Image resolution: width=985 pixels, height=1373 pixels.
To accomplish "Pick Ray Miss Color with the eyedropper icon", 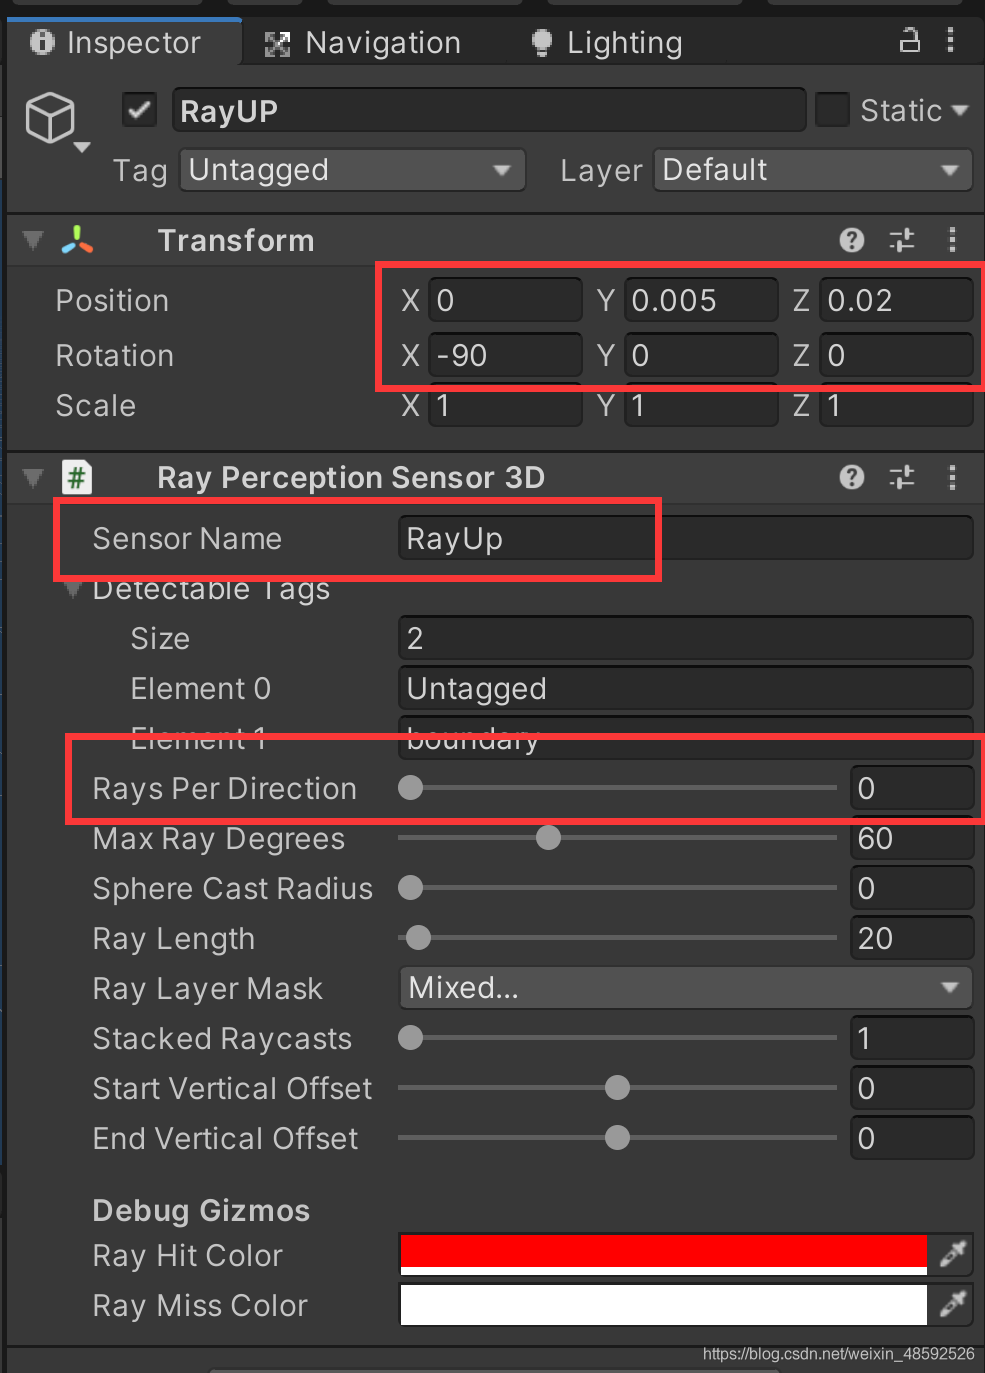I will 951,1305.
